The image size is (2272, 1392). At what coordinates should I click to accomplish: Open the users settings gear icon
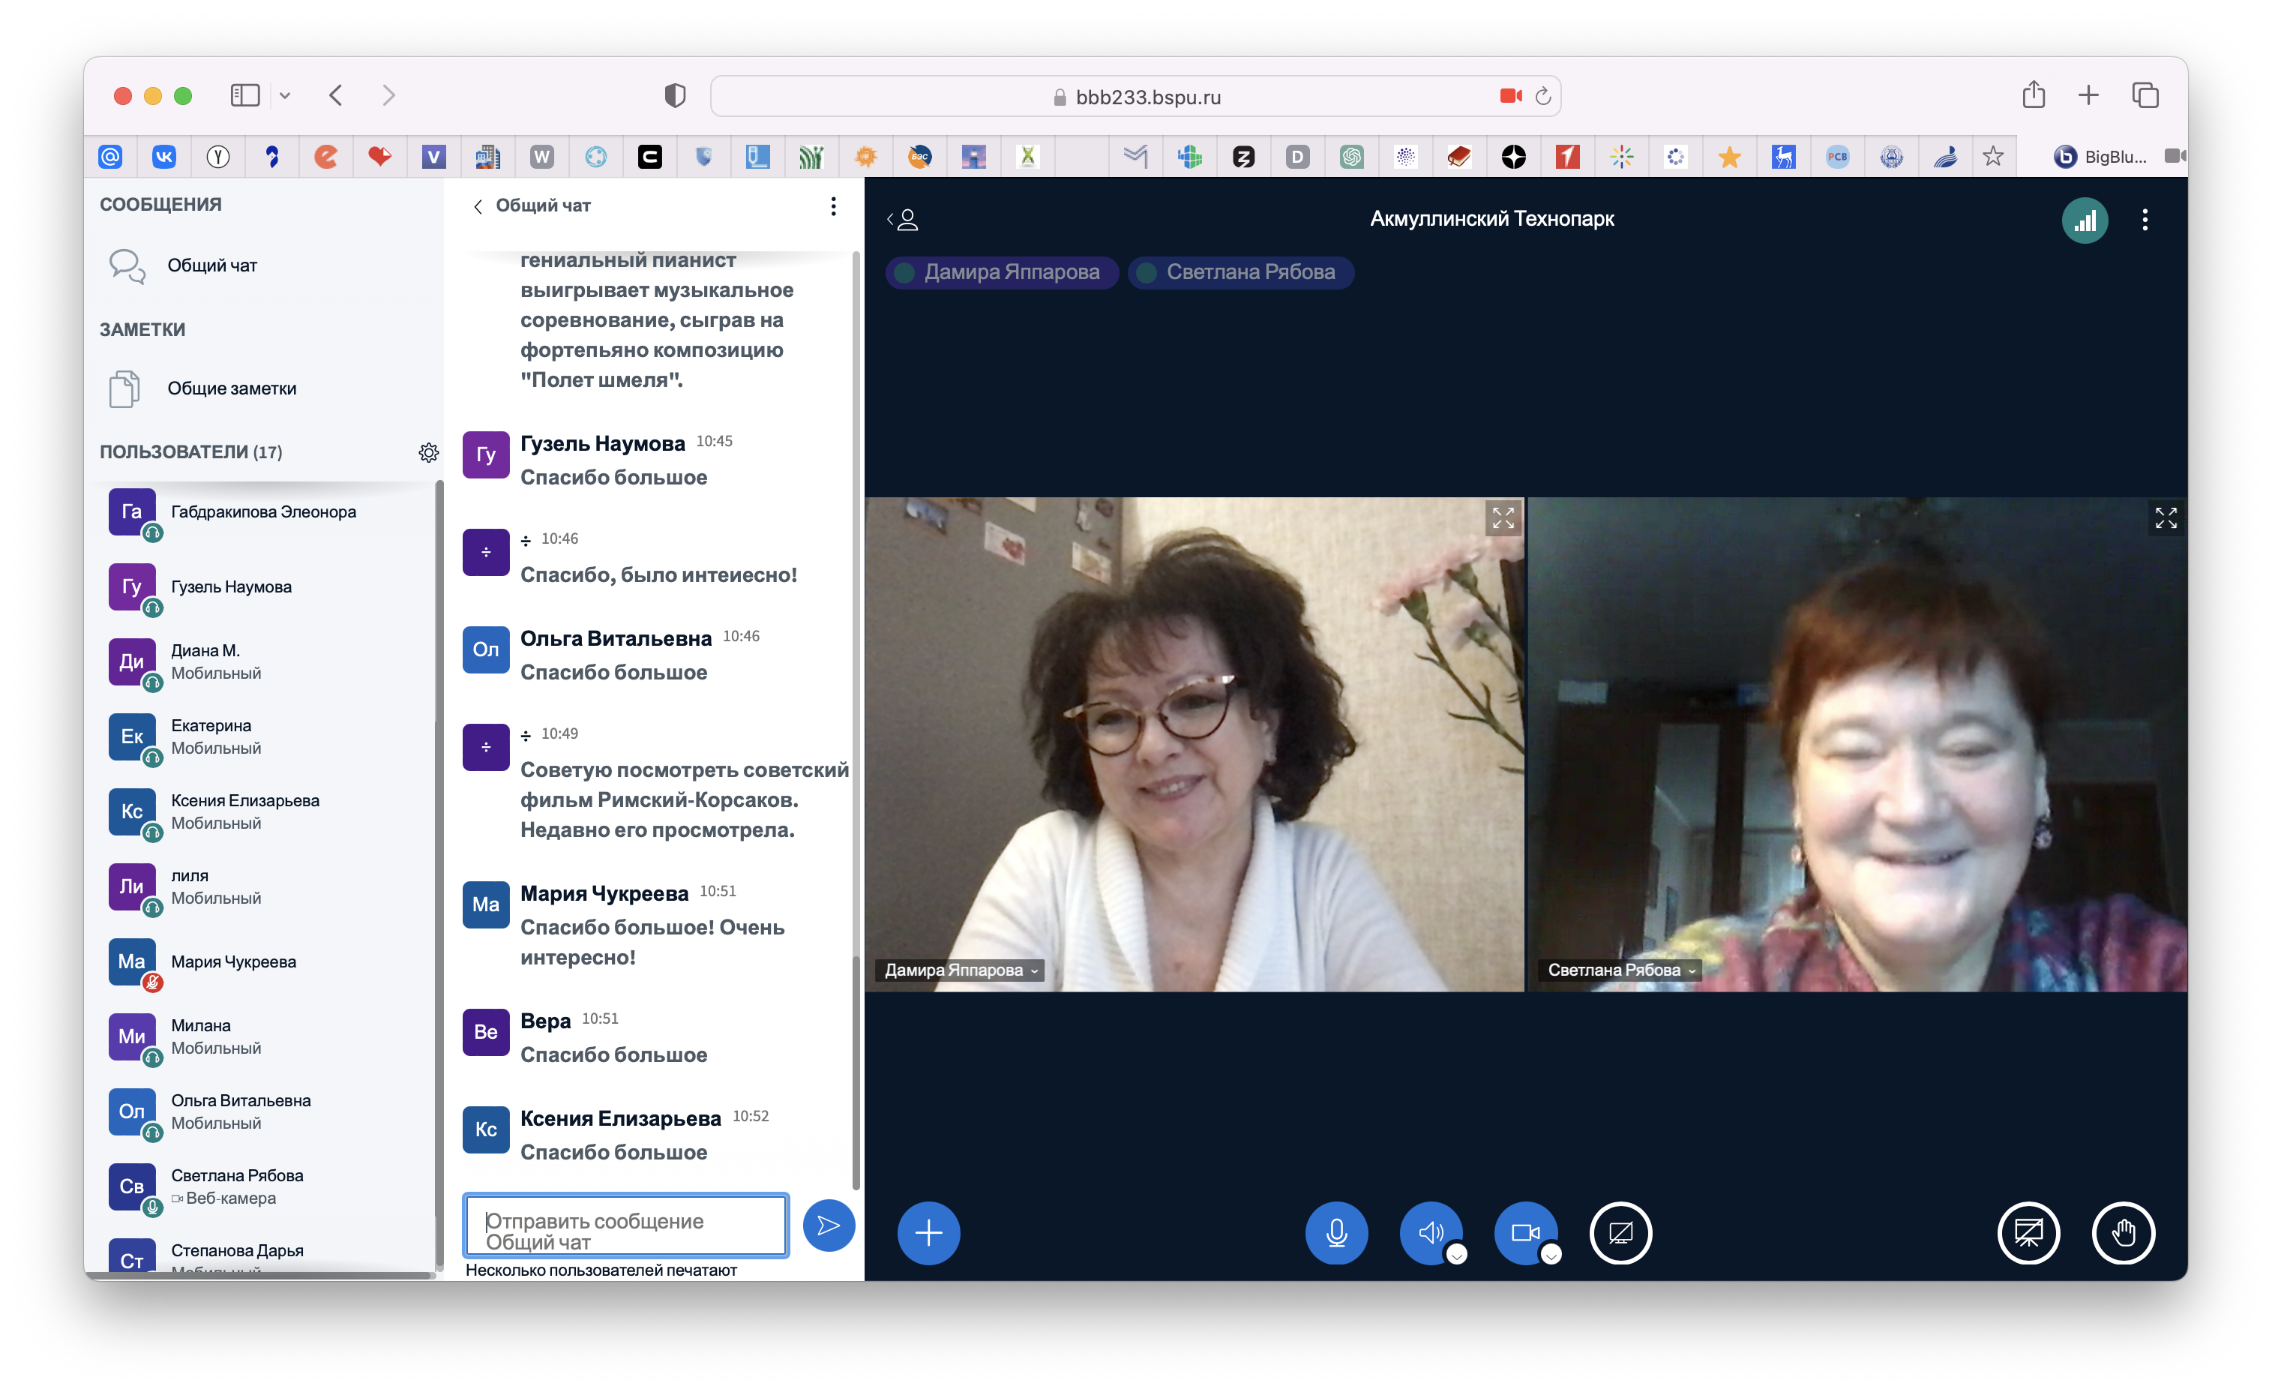point(429,453)
